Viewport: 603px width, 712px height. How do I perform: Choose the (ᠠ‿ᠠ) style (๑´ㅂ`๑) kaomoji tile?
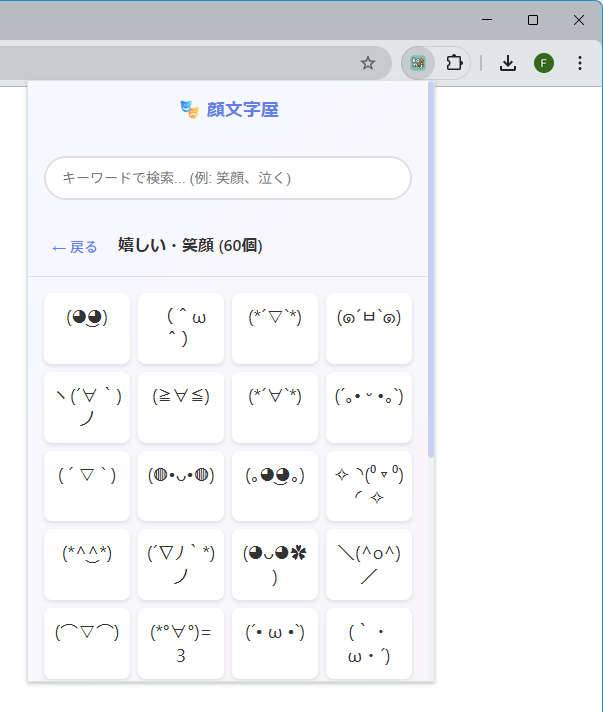[369, 328]
